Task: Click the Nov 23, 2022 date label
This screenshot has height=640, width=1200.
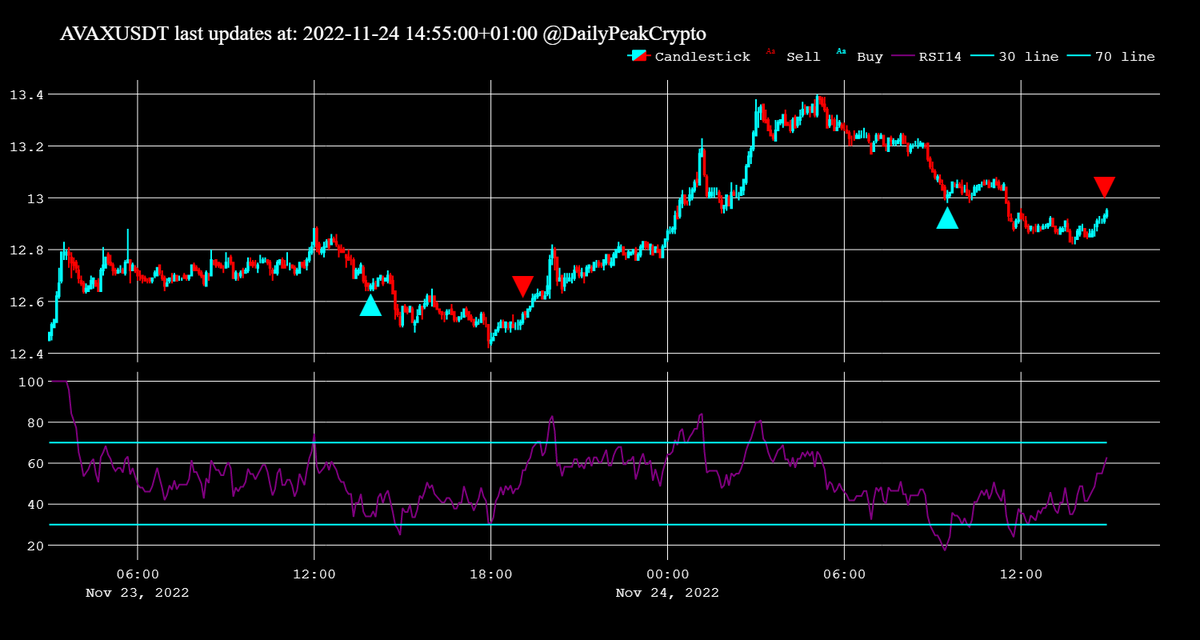Action: click(x=137, y=592)
